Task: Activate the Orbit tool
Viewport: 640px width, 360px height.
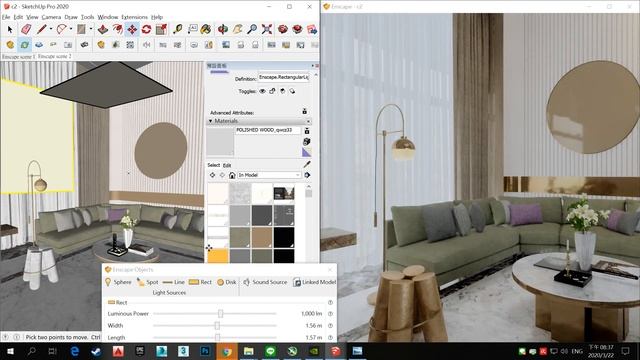Action: coord(222,29)
